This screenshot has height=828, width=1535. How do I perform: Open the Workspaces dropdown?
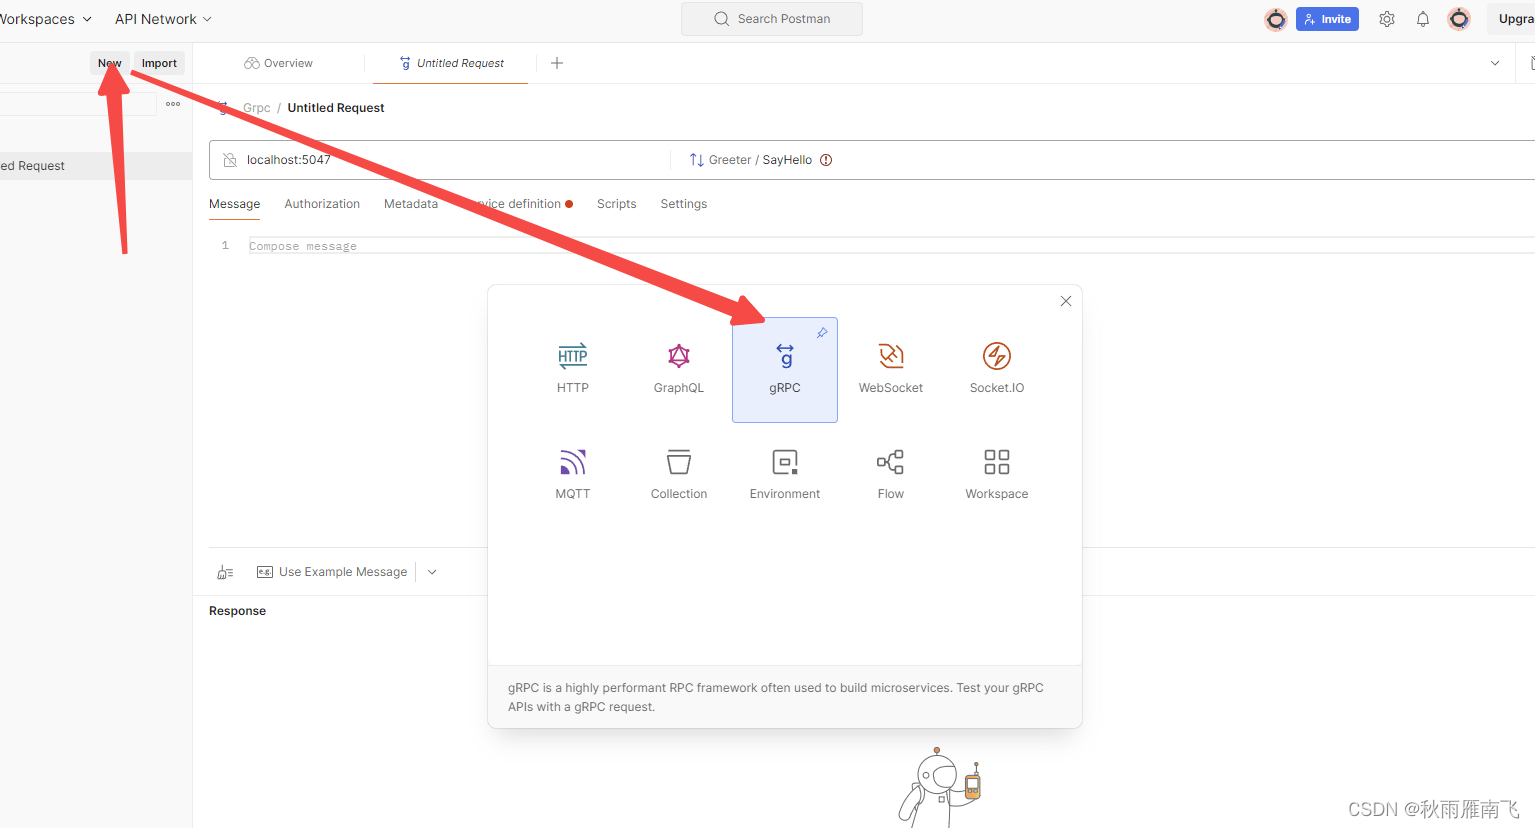click(x=44, y=19)
